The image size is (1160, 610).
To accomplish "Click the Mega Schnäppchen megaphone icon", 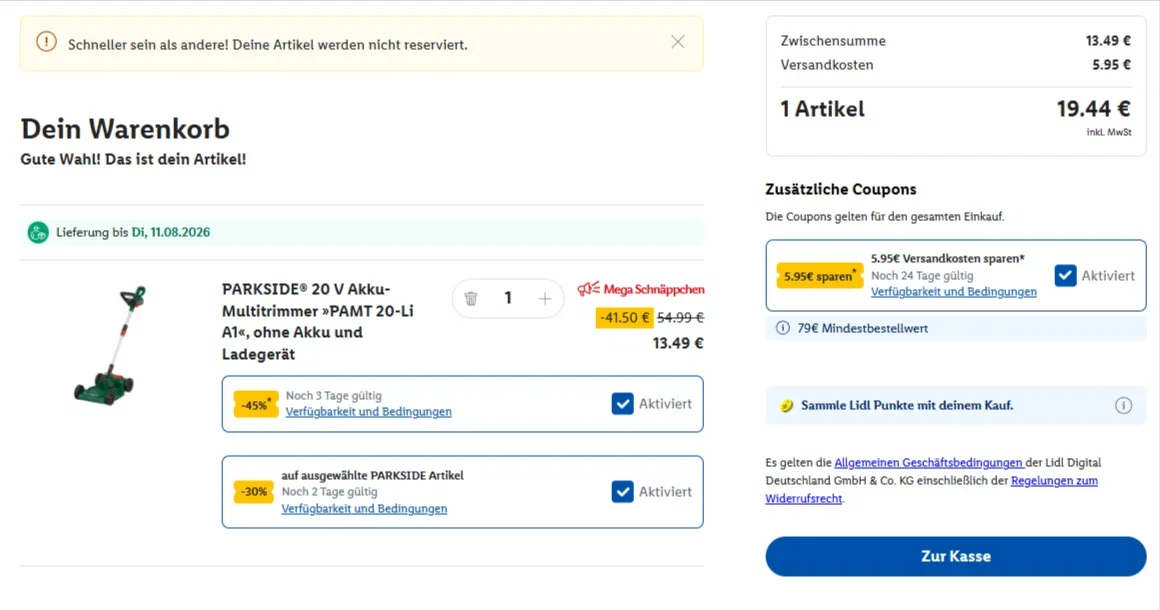I will pos(589,288).
